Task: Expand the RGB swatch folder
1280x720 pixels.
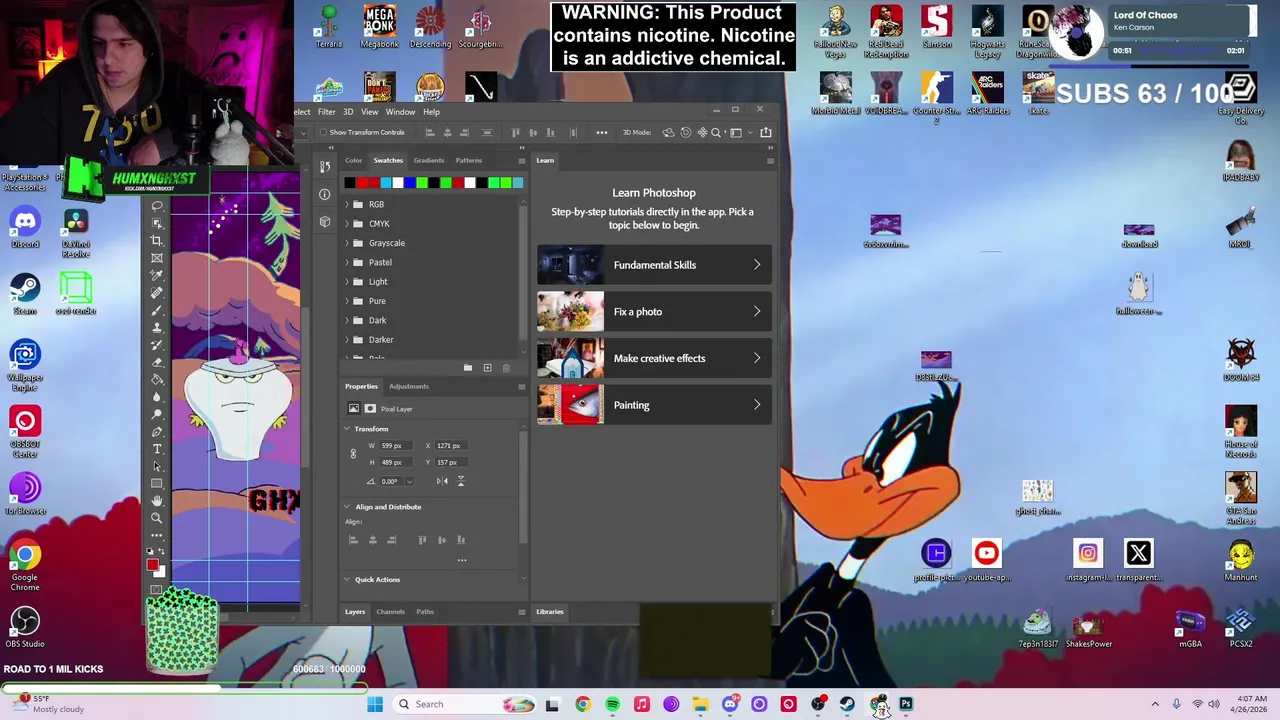Action: (x=347, y=204)
